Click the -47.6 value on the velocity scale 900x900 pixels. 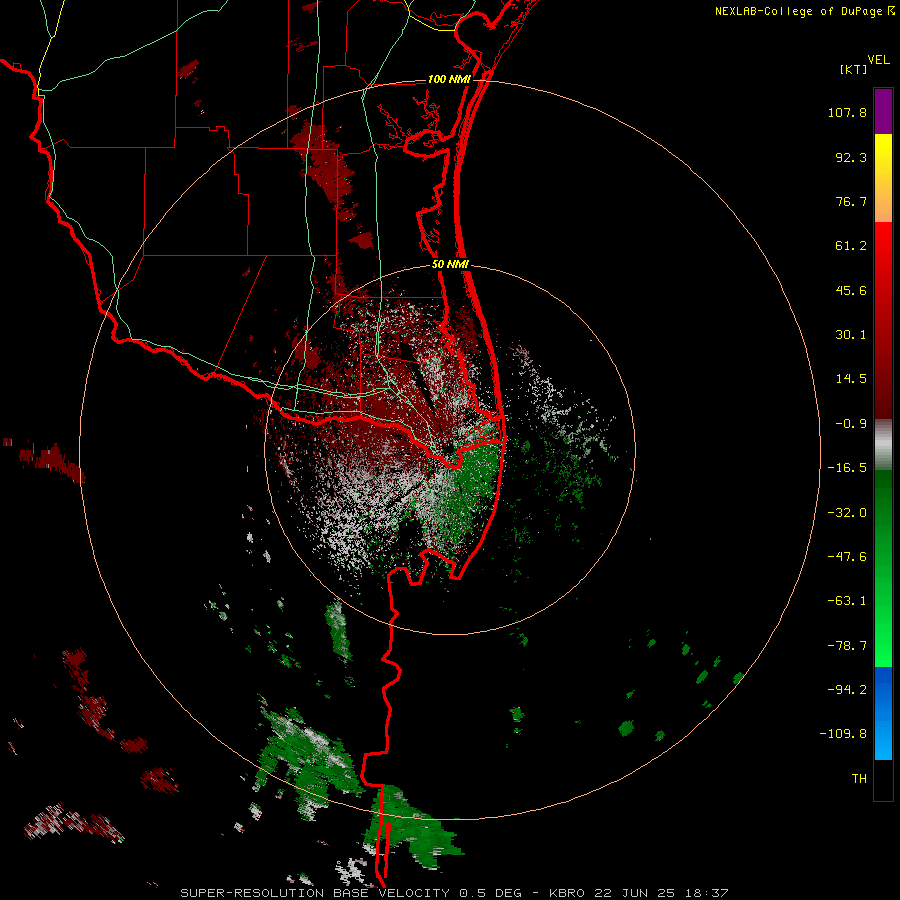coord(847,557)
